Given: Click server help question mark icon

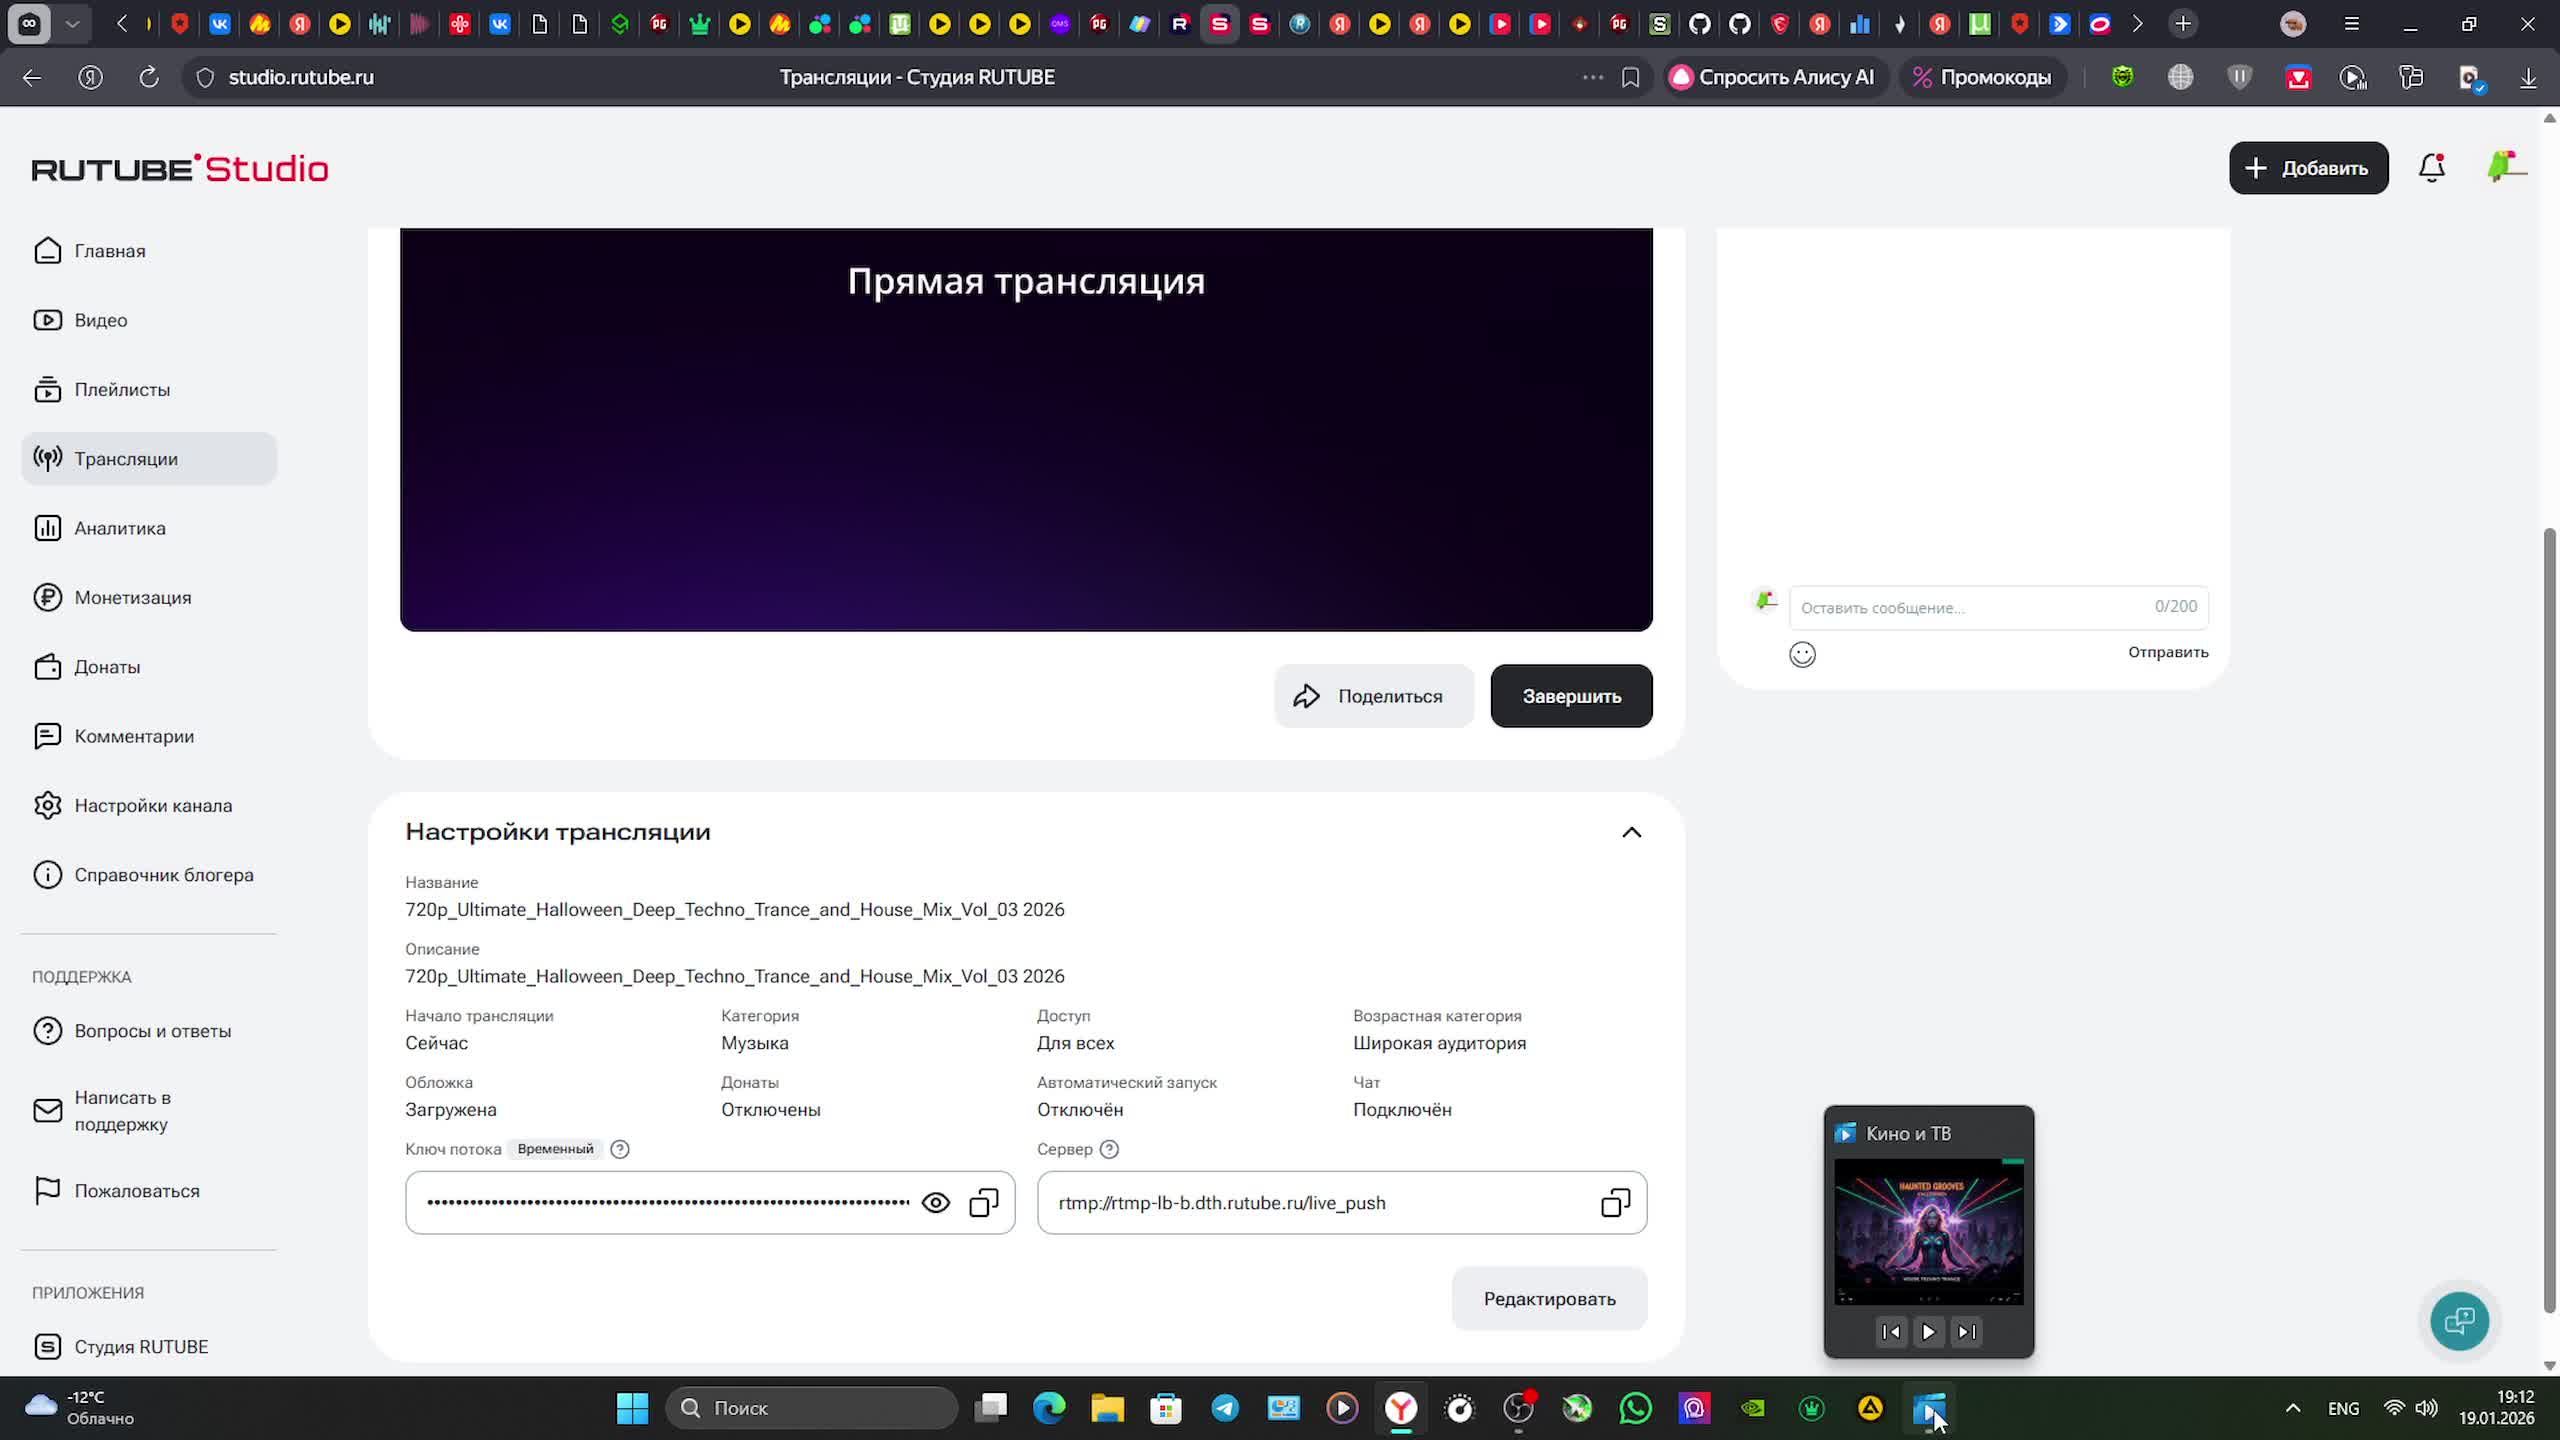Looking at the screenshot, I should (1109, 1149).
